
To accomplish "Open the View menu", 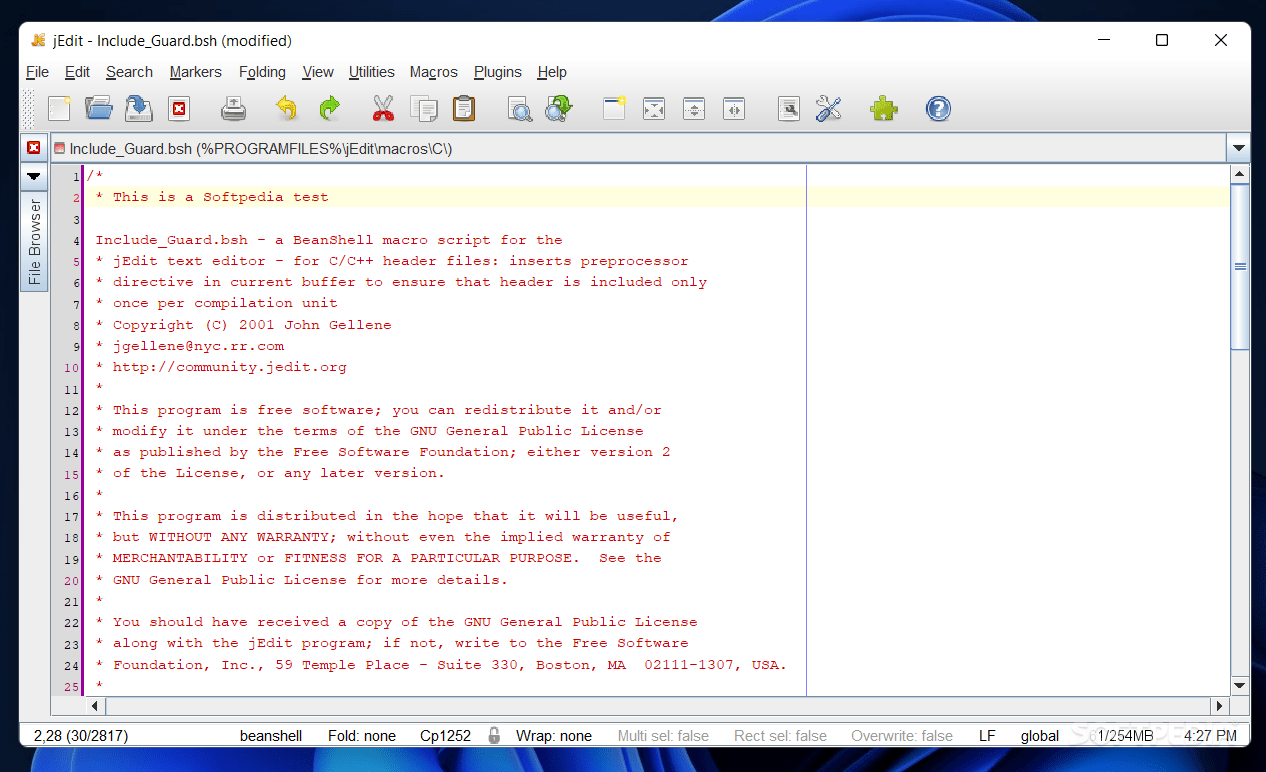I will (x=317, y=72).
